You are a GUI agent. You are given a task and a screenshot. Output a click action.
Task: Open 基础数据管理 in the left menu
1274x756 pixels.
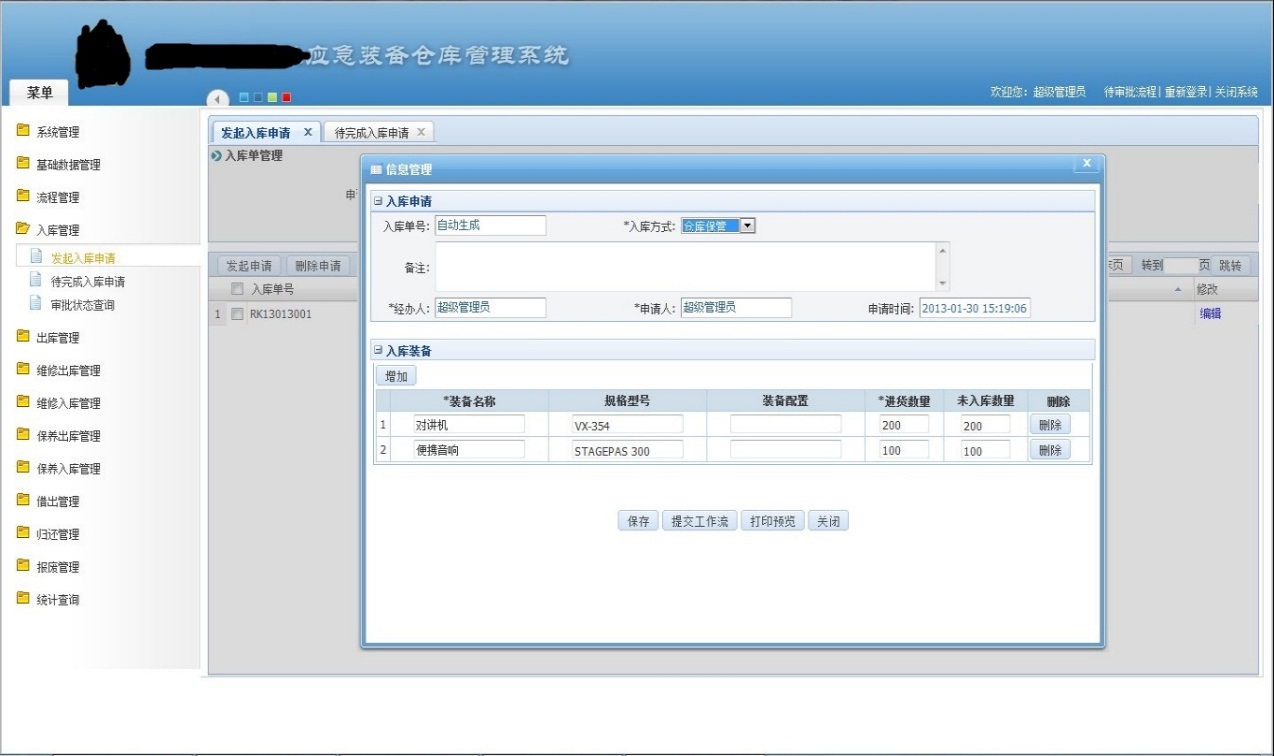(x=68, y=165)
